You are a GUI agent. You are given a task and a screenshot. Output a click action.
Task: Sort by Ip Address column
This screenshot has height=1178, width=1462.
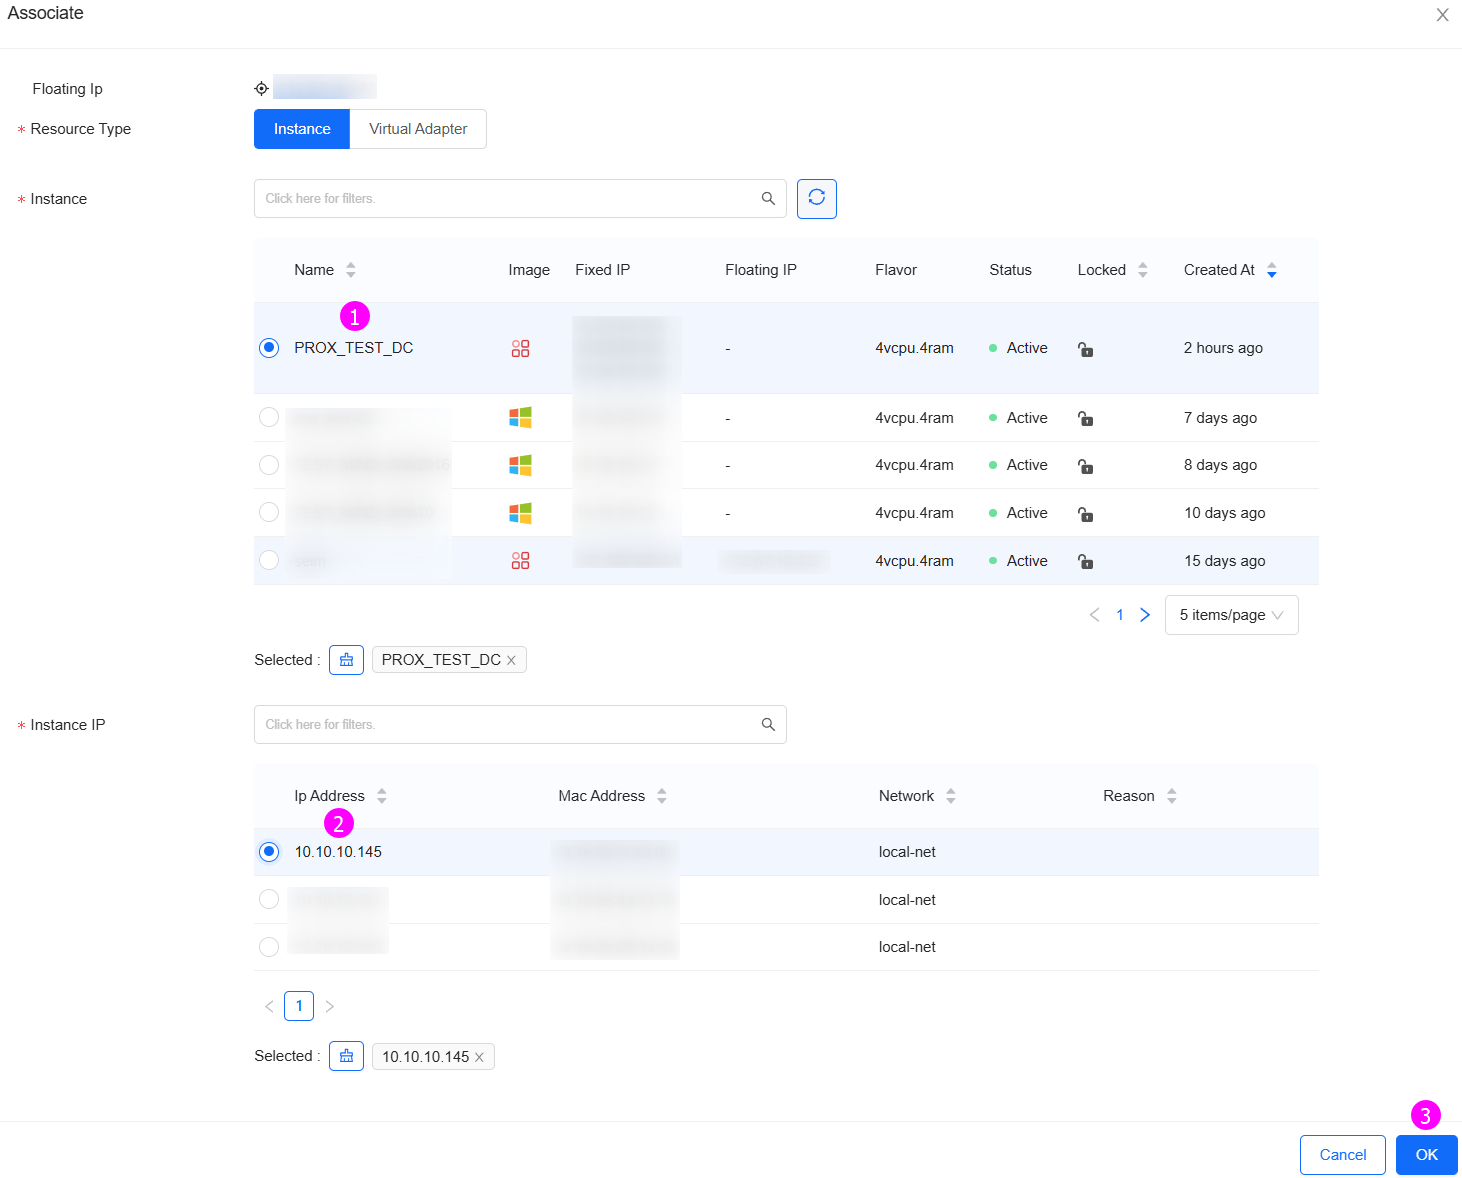(x=382, y=796)
